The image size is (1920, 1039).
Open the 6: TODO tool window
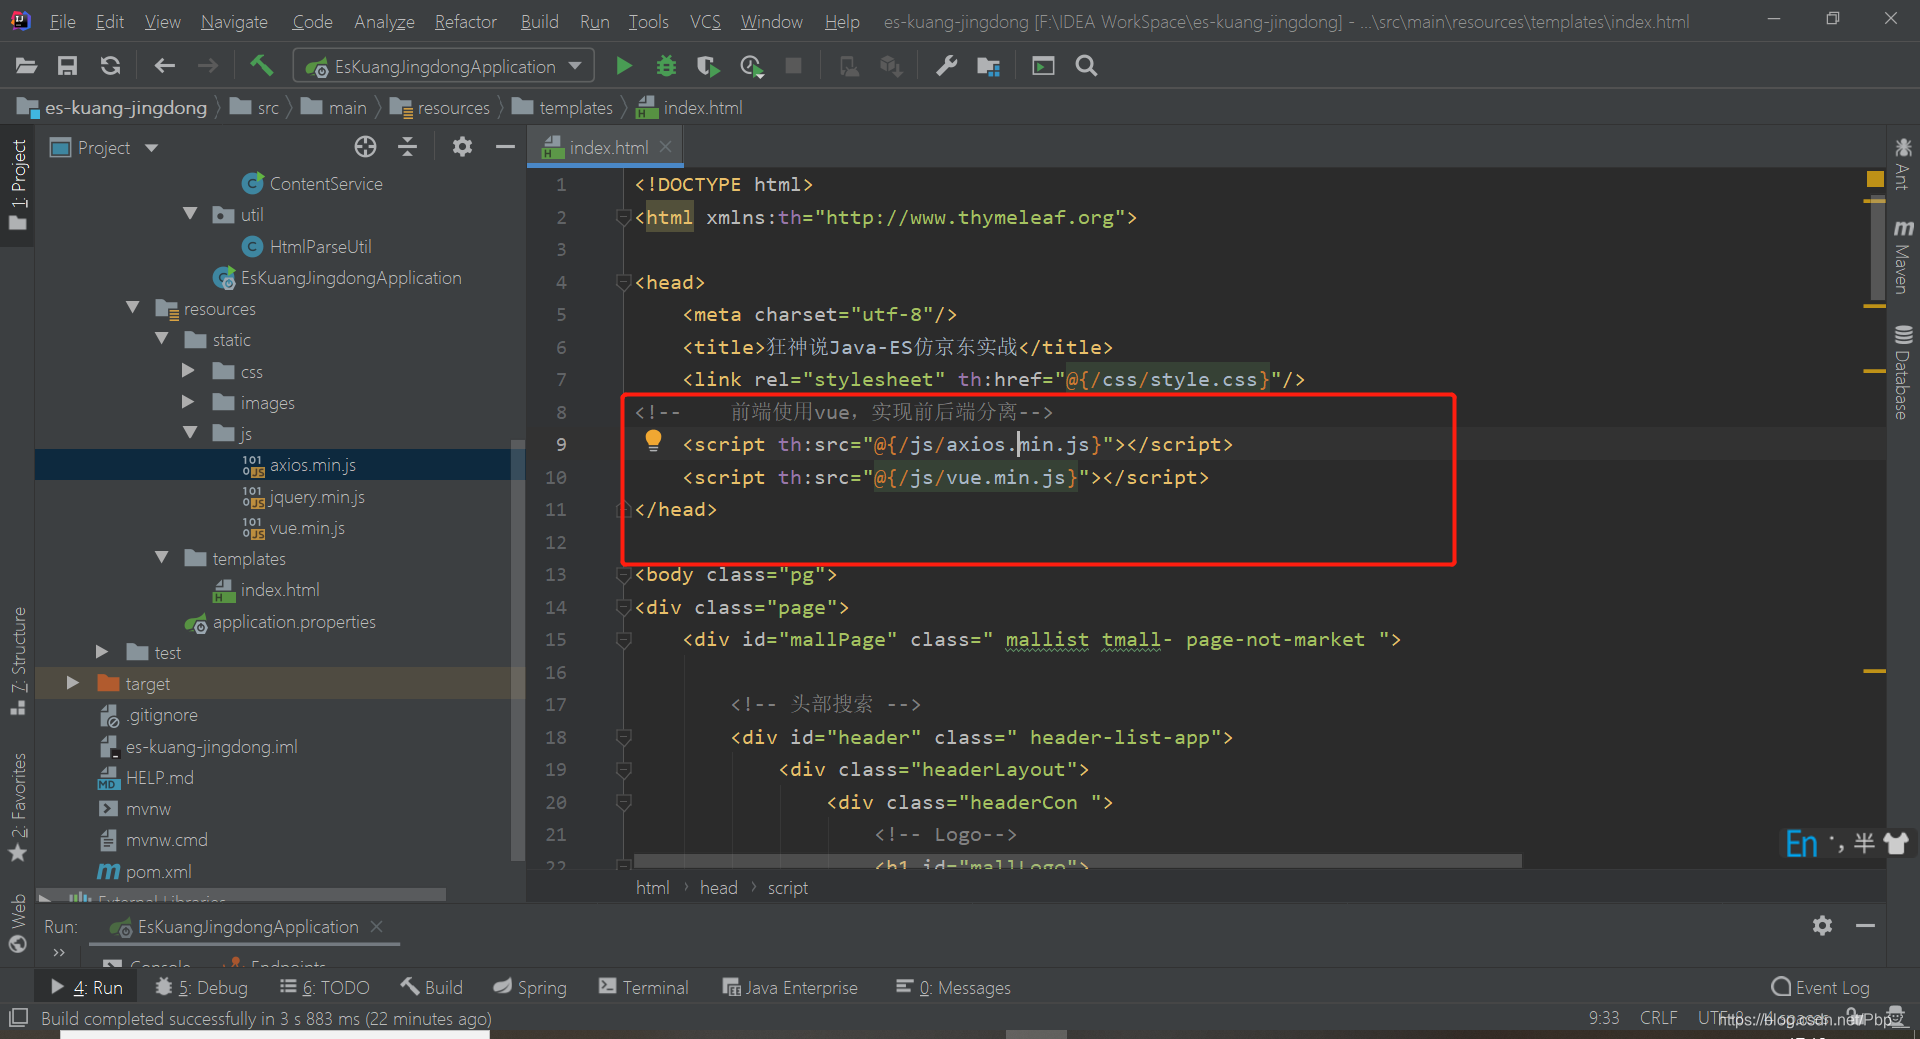(324, 987)
